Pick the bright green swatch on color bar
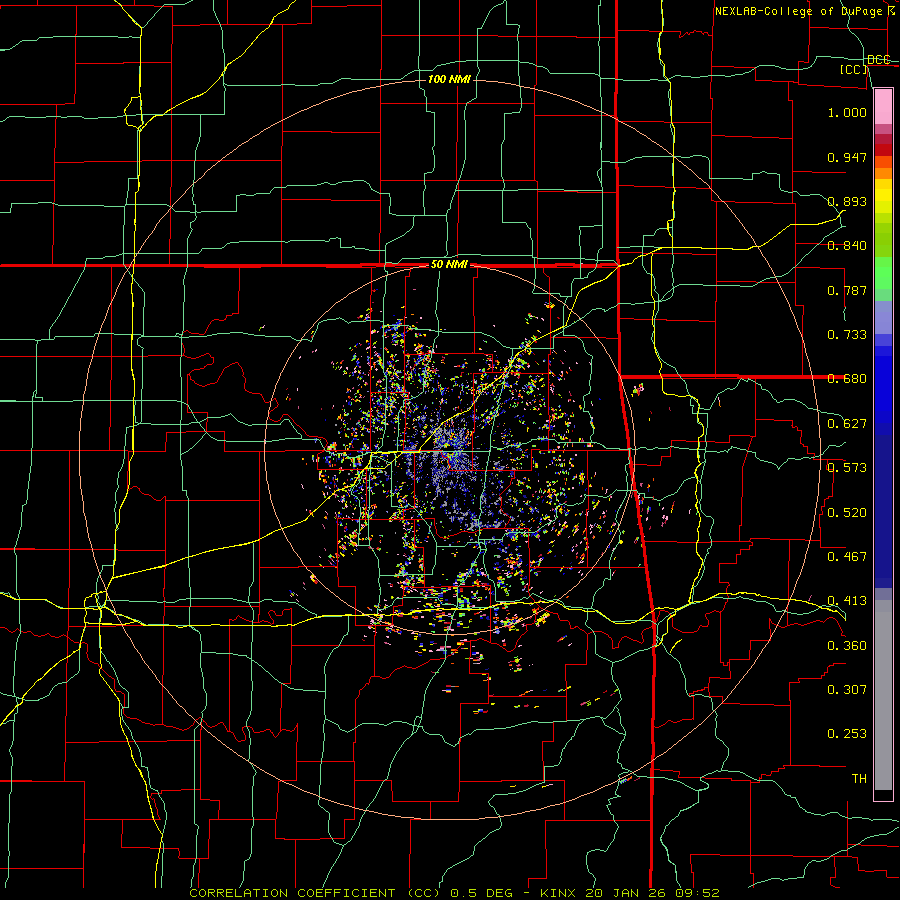900x900 pixels. pos(883,273)
